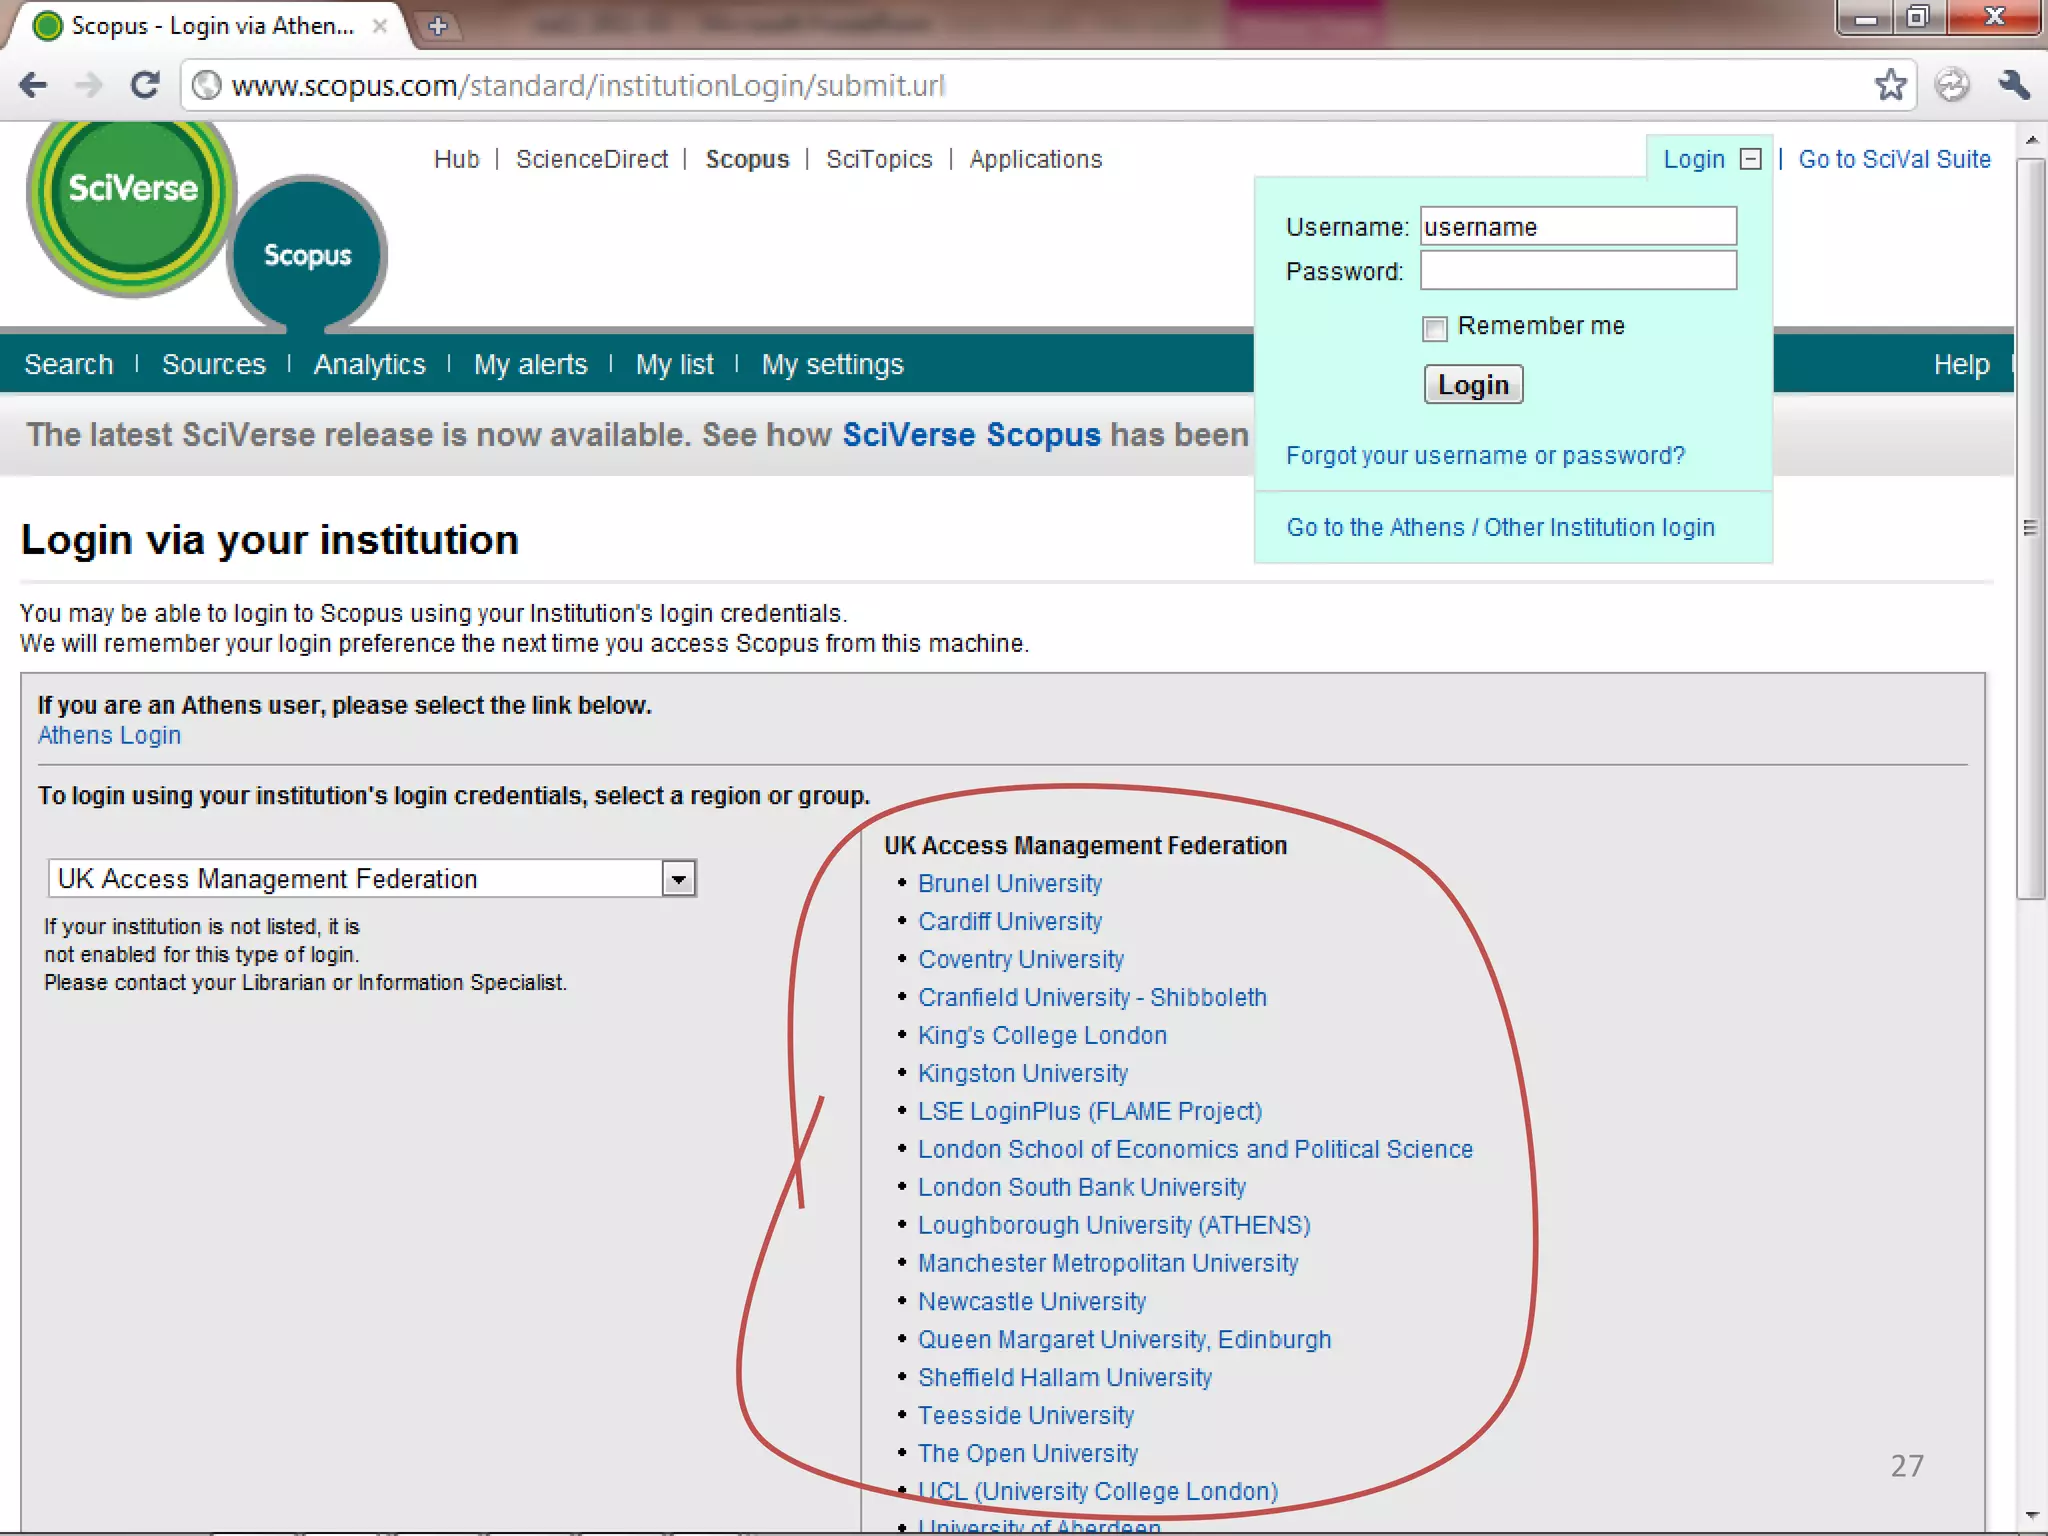2048x1536 pixels.
Task: Focus the Username input field
Action: [x=1578, y=226]
